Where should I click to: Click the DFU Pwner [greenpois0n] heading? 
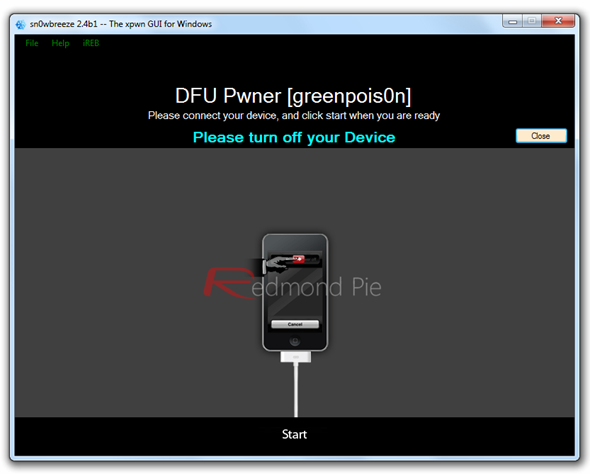[293, 96]
